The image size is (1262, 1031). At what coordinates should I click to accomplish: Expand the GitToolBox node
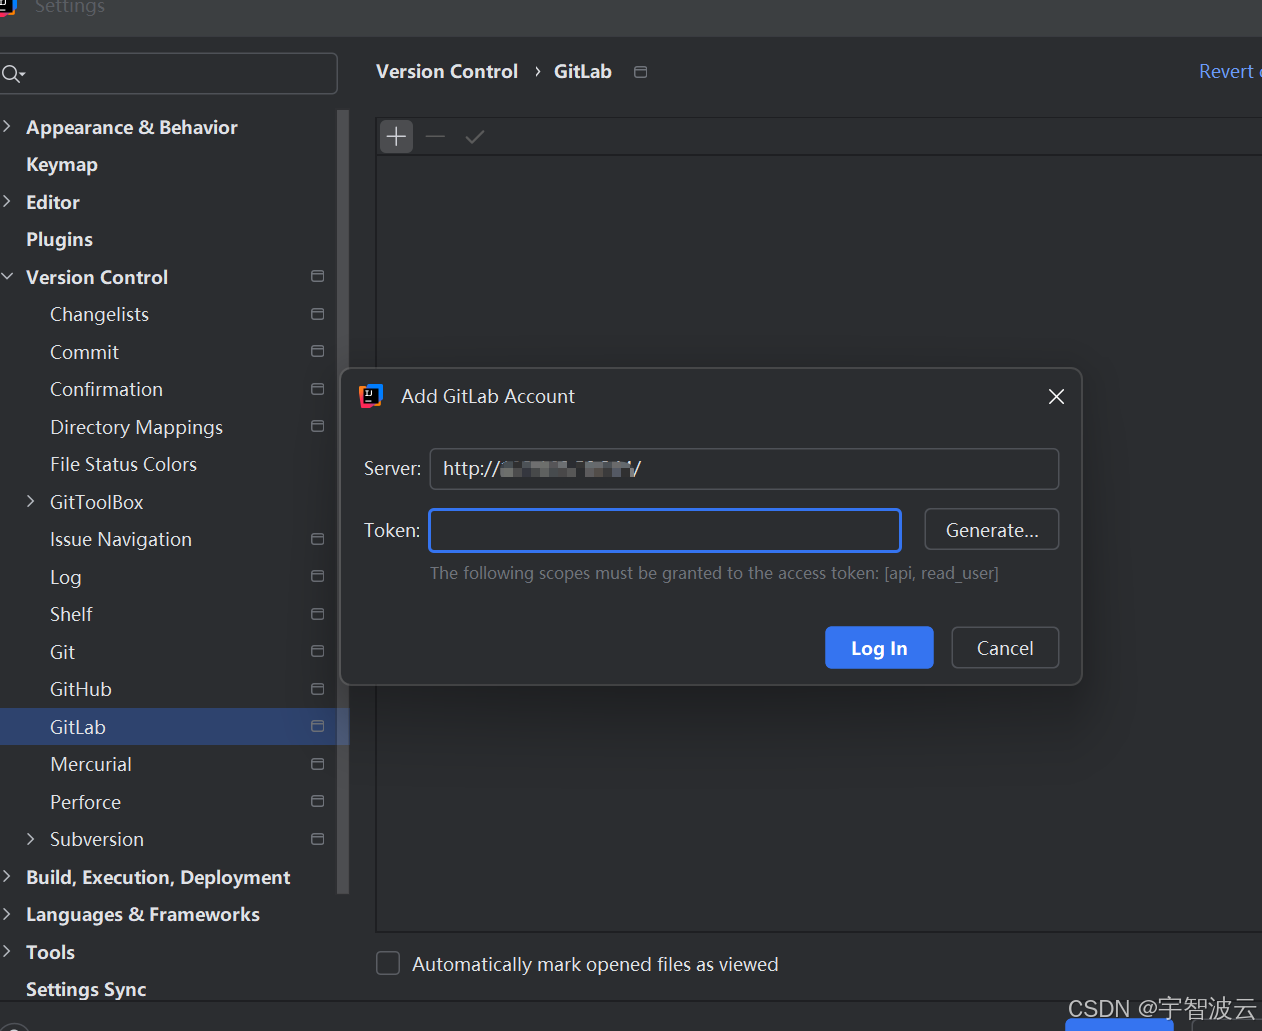tap(30, 501)
